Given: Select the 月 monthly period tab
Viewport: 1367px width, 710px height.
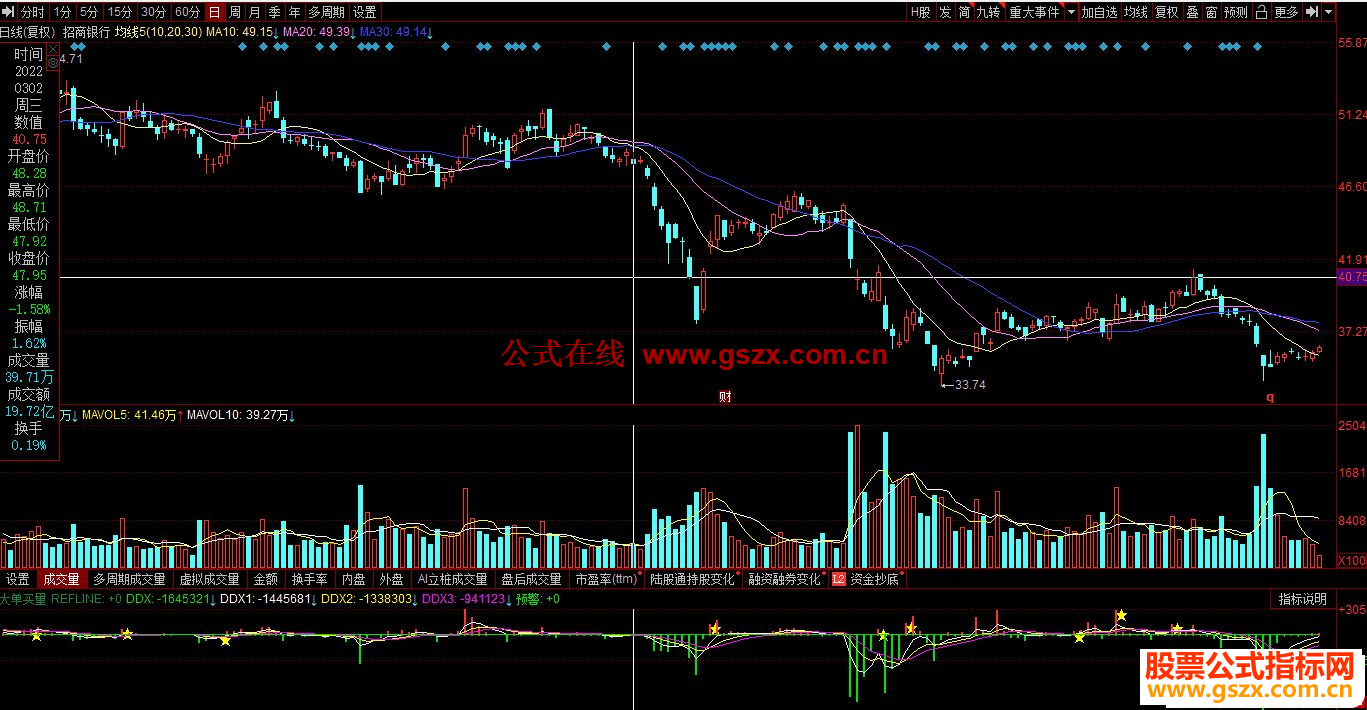Looking at the screenshot, I should (254, 12).
